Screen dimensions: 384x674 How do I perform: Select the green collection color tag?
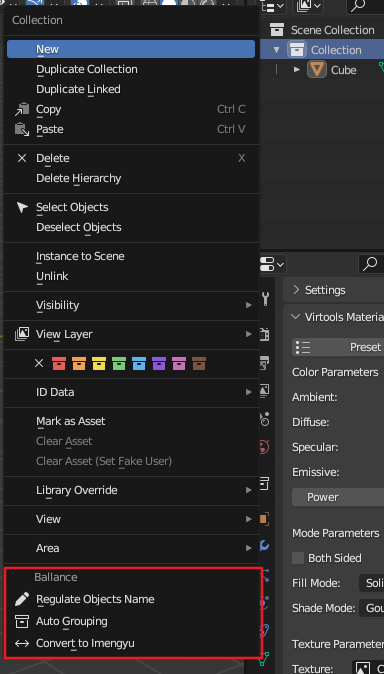[119, 363]
